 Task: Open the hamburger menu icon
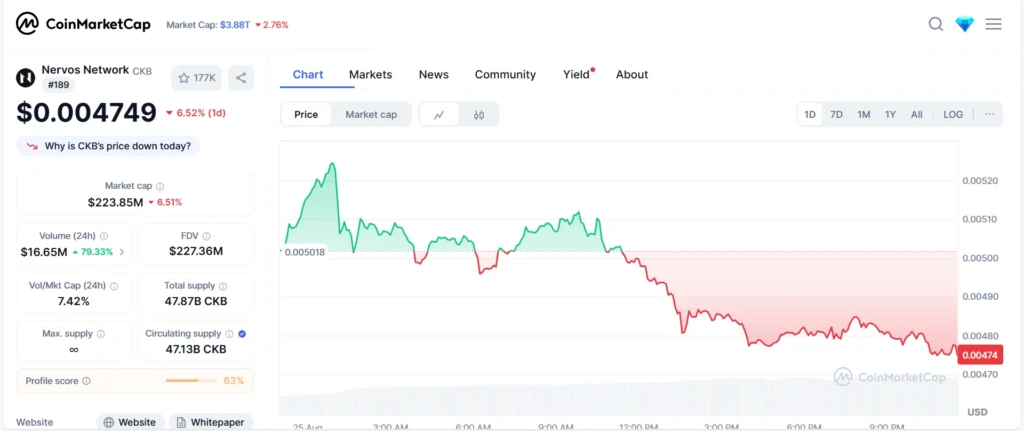click(993, 24)
